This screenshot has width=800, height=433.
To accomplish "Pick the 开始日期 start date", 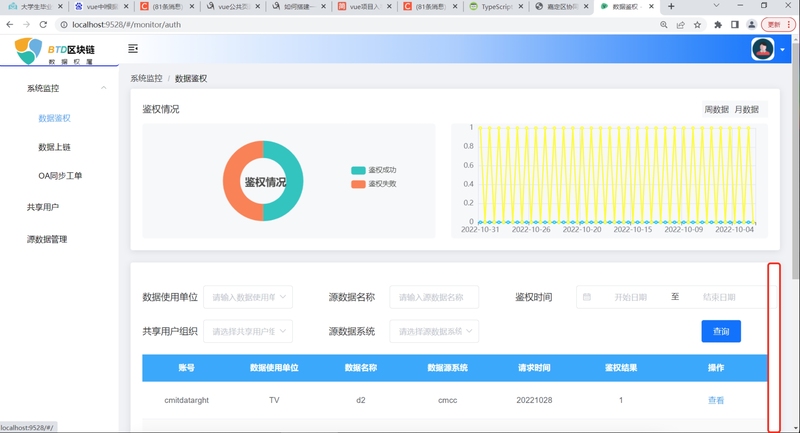I will (631, 297).
